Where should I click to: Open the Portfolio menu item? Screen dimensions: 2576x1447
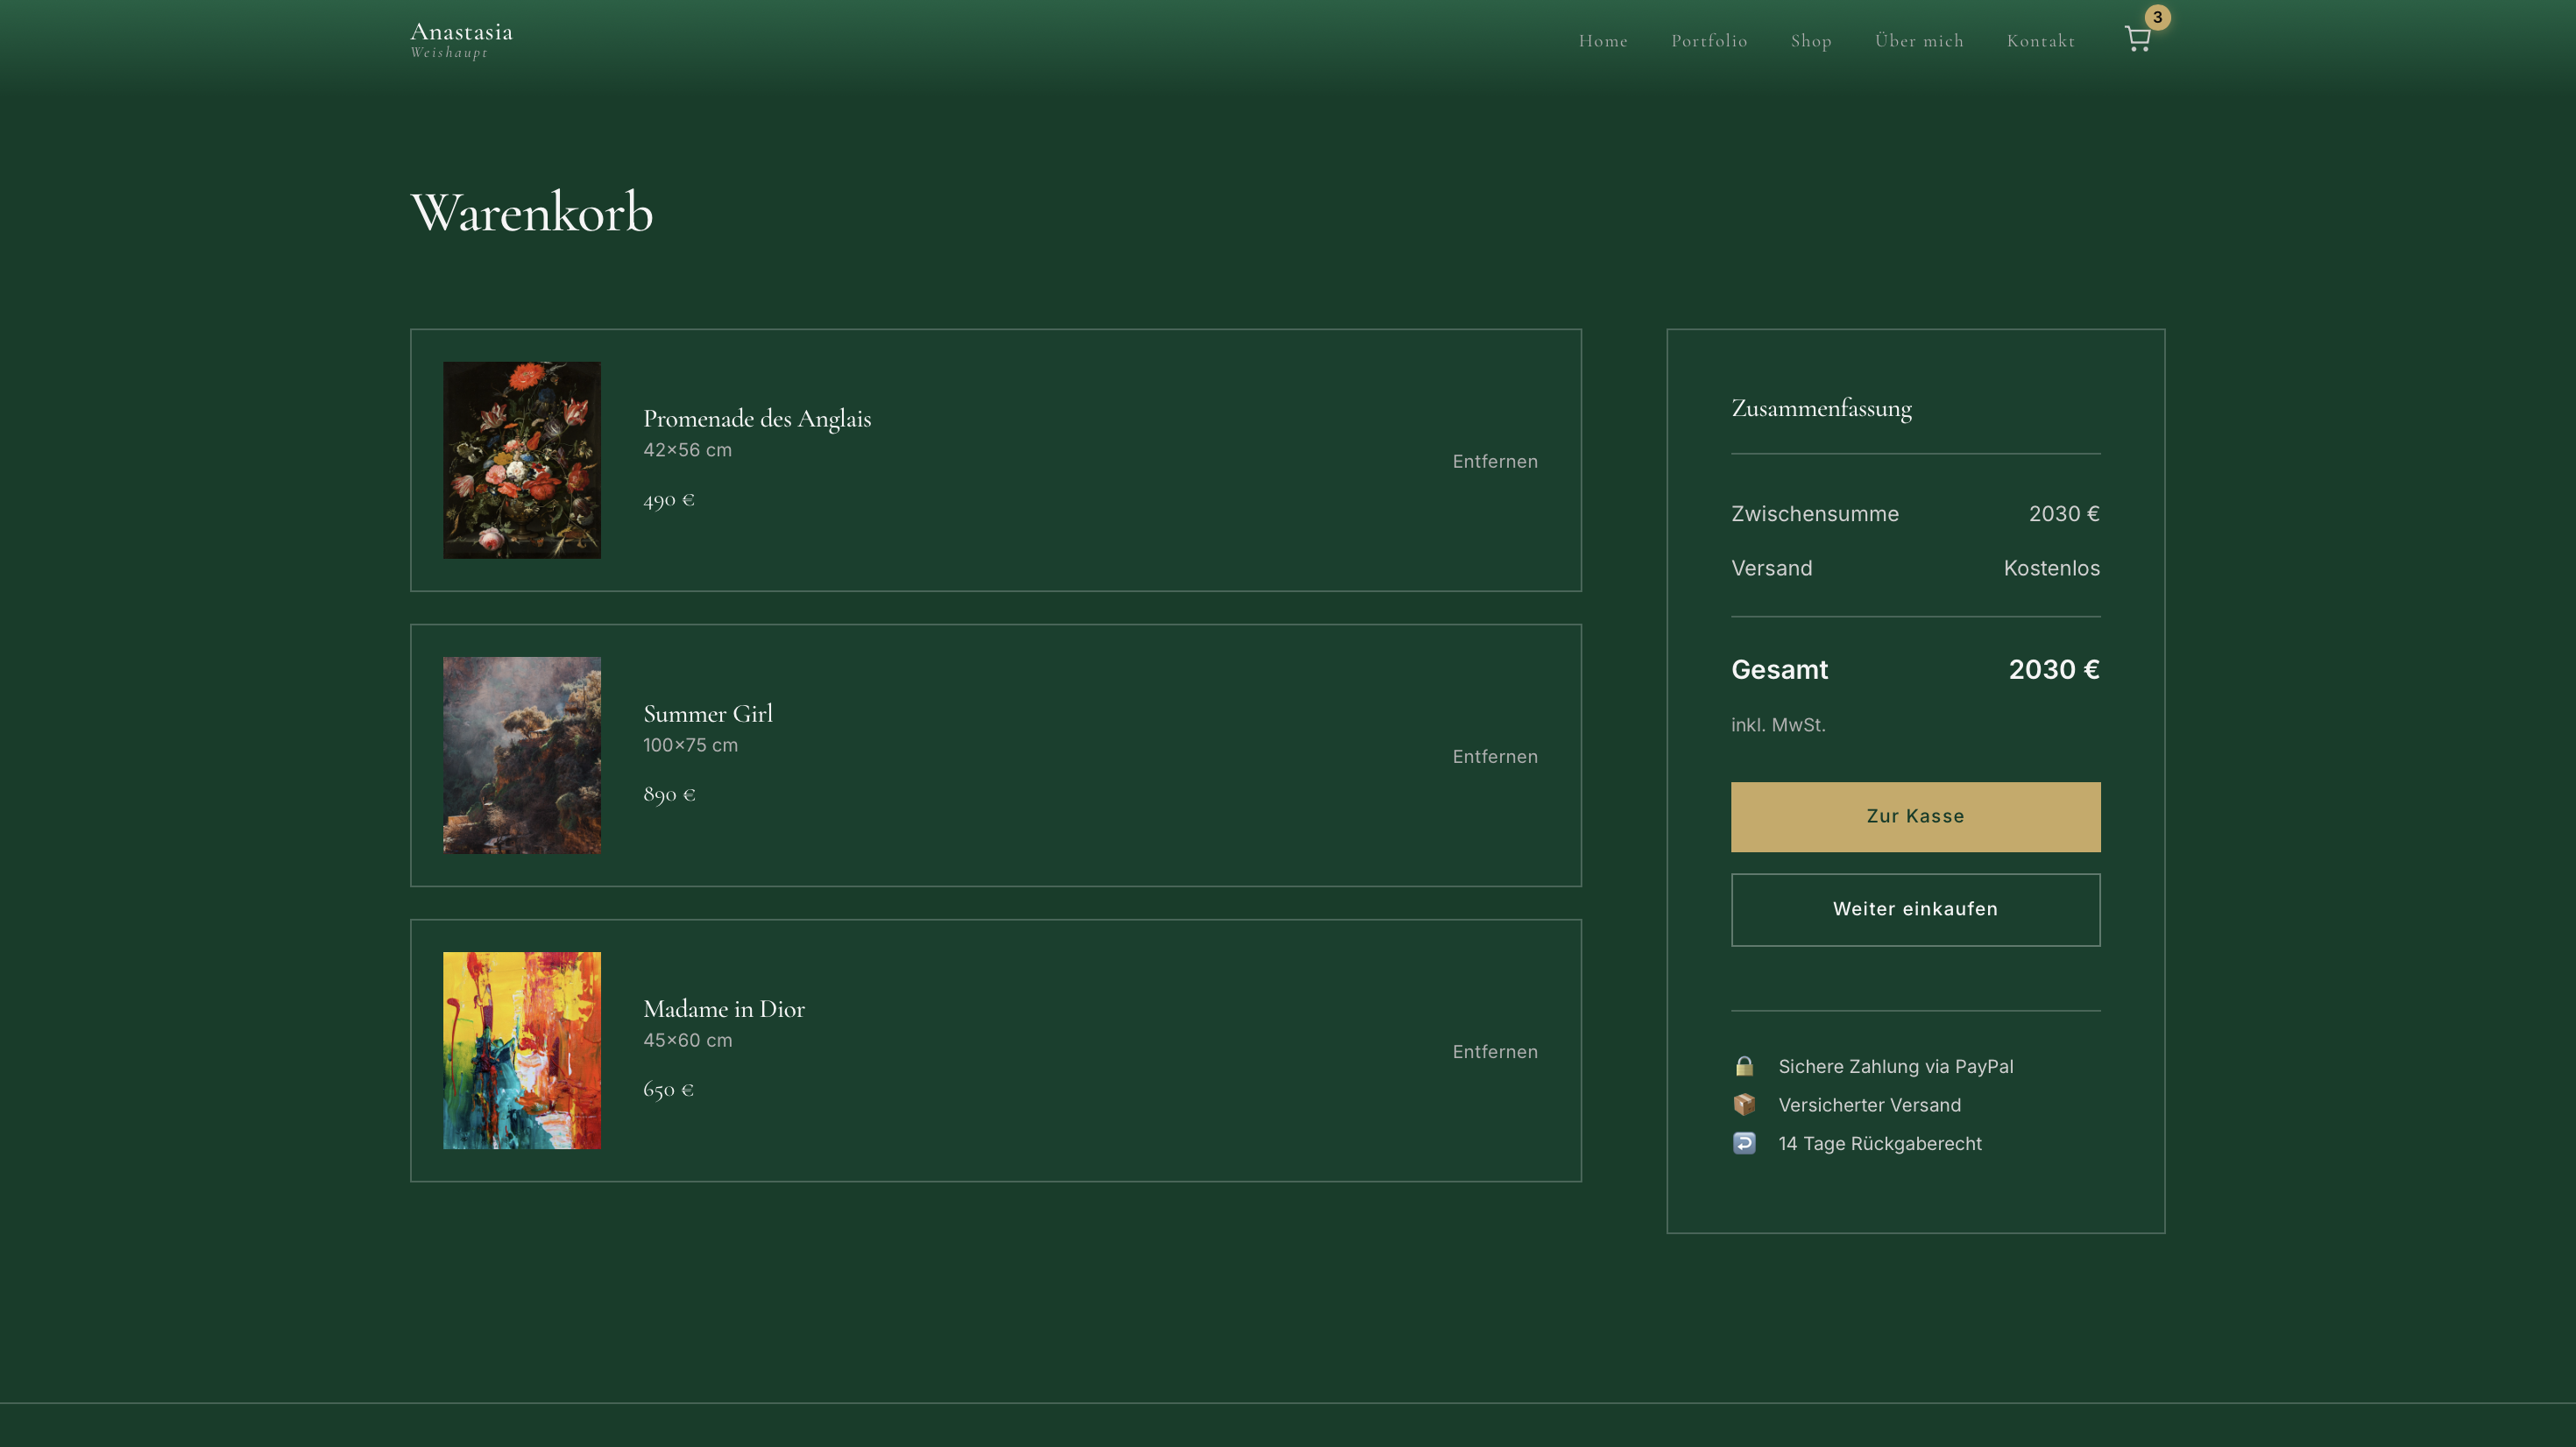[1708, 41]
